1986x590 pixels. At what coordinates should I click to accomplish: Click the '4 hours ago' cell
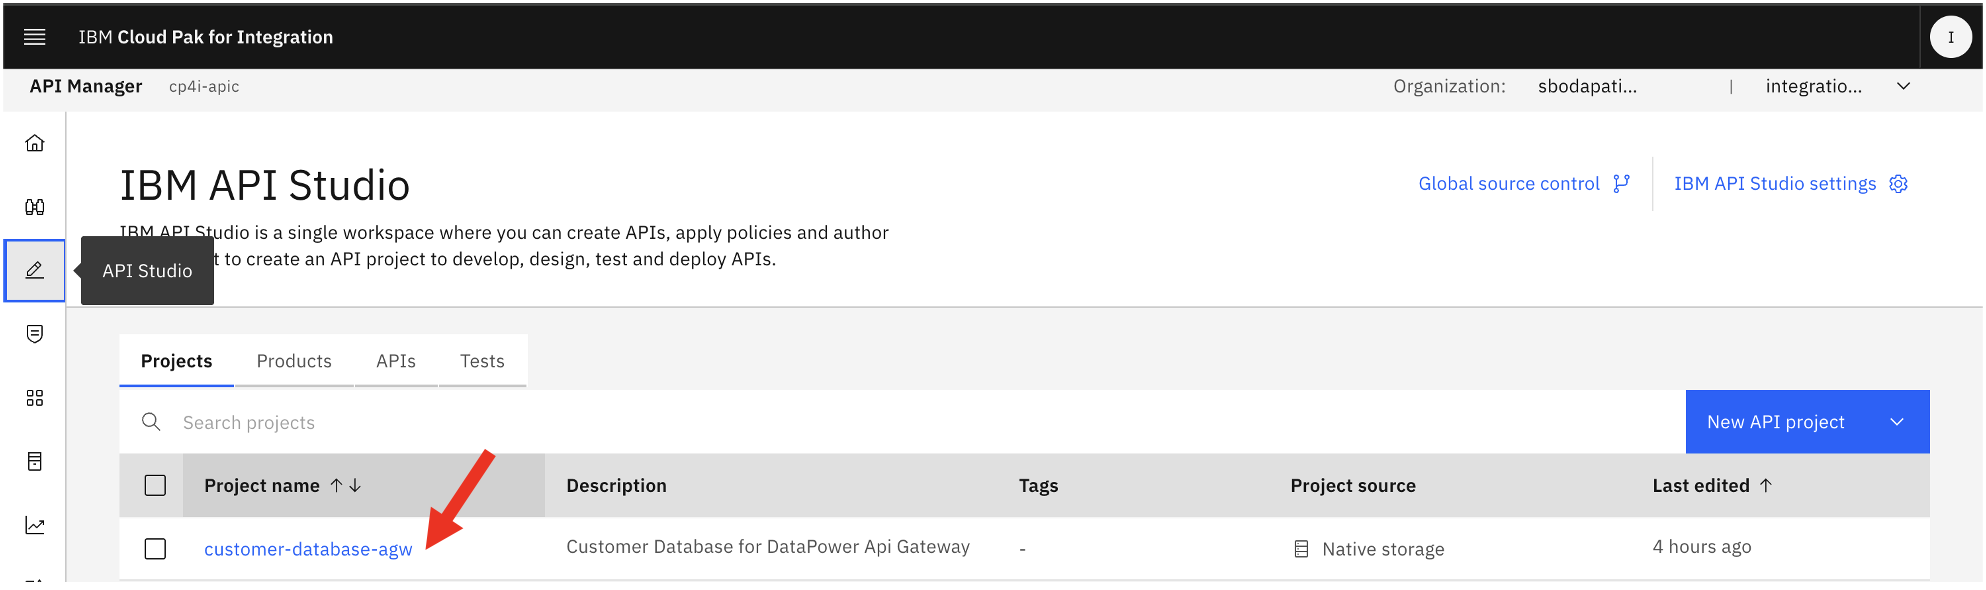pos(1702,547)
